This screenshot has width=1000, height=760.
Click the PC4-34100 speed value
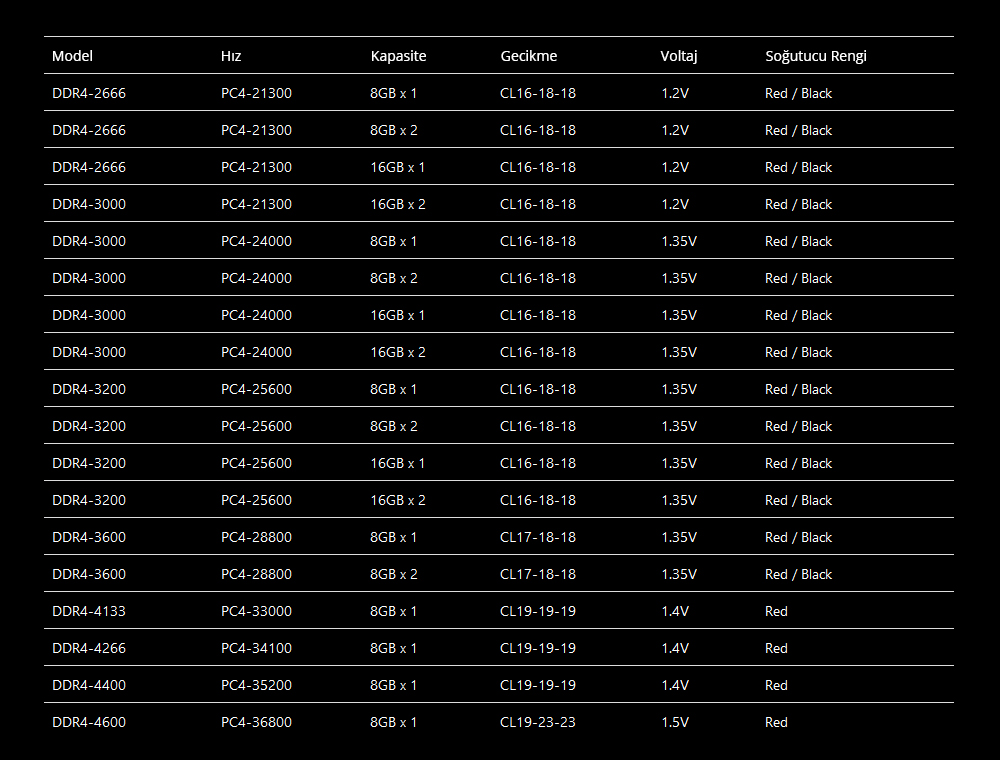256,648
